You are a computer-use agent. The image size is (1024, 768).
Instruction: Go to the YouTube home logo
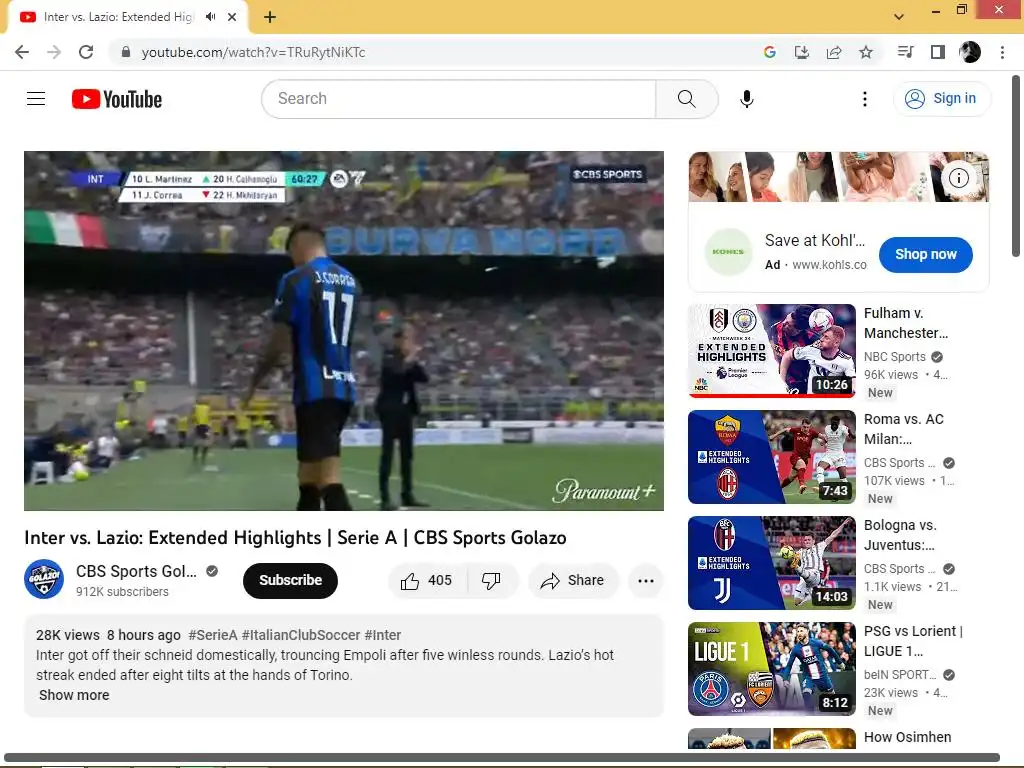[x=117, y=99]
